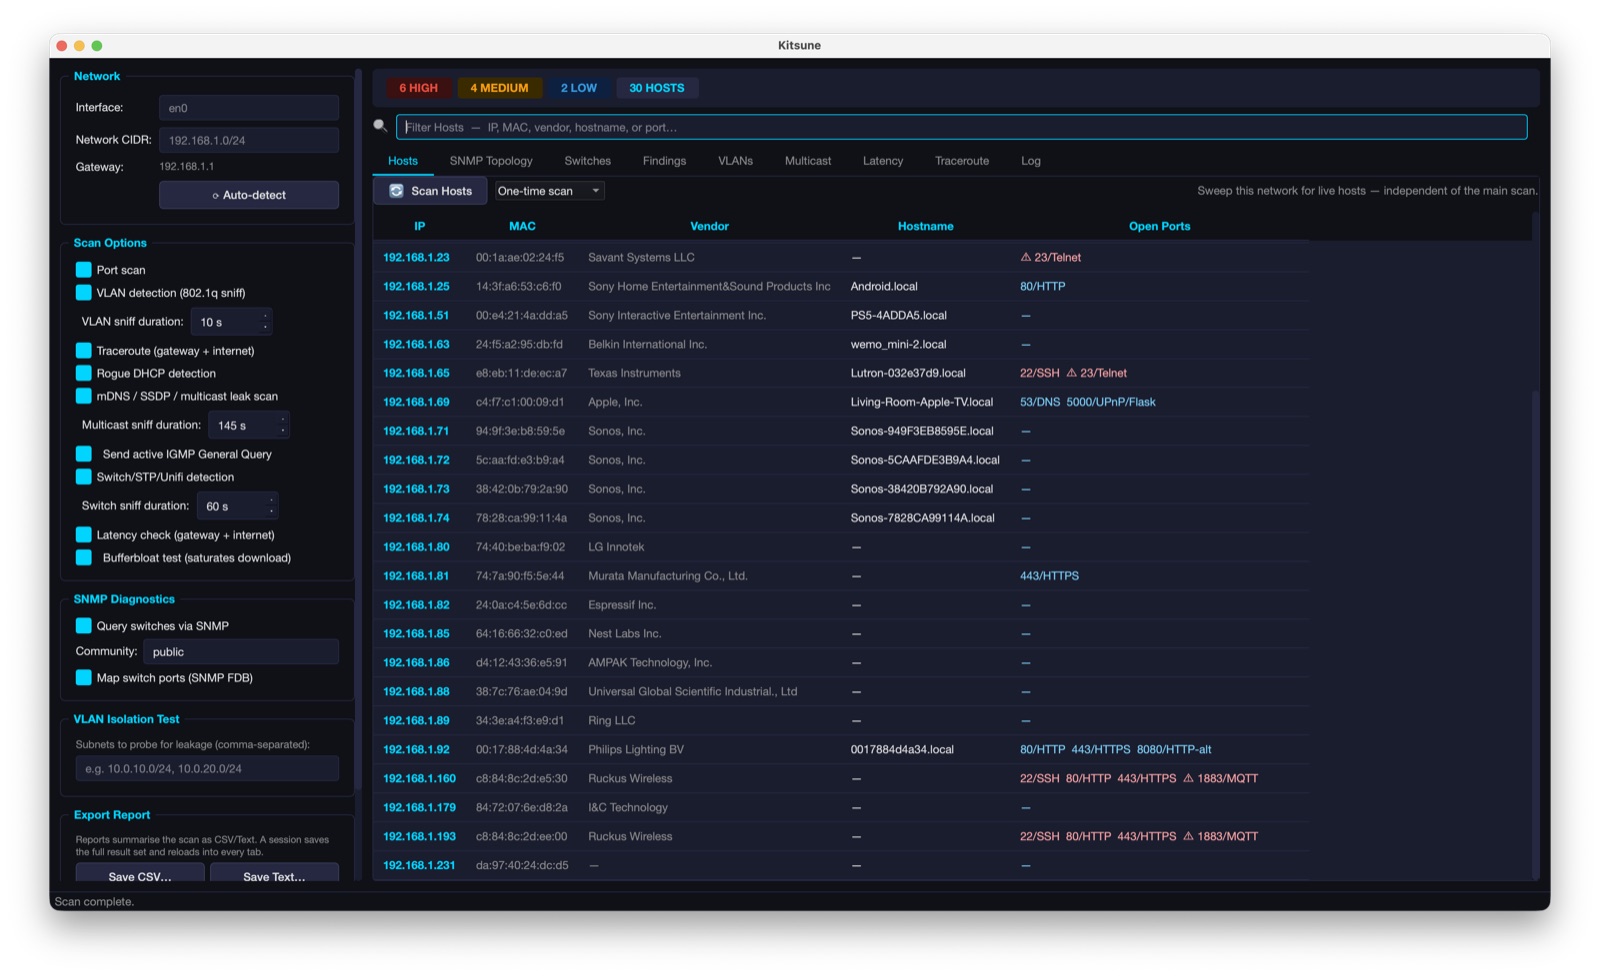Open the Latency tab
Viewport: 1600px width, 976px height.
883,161
